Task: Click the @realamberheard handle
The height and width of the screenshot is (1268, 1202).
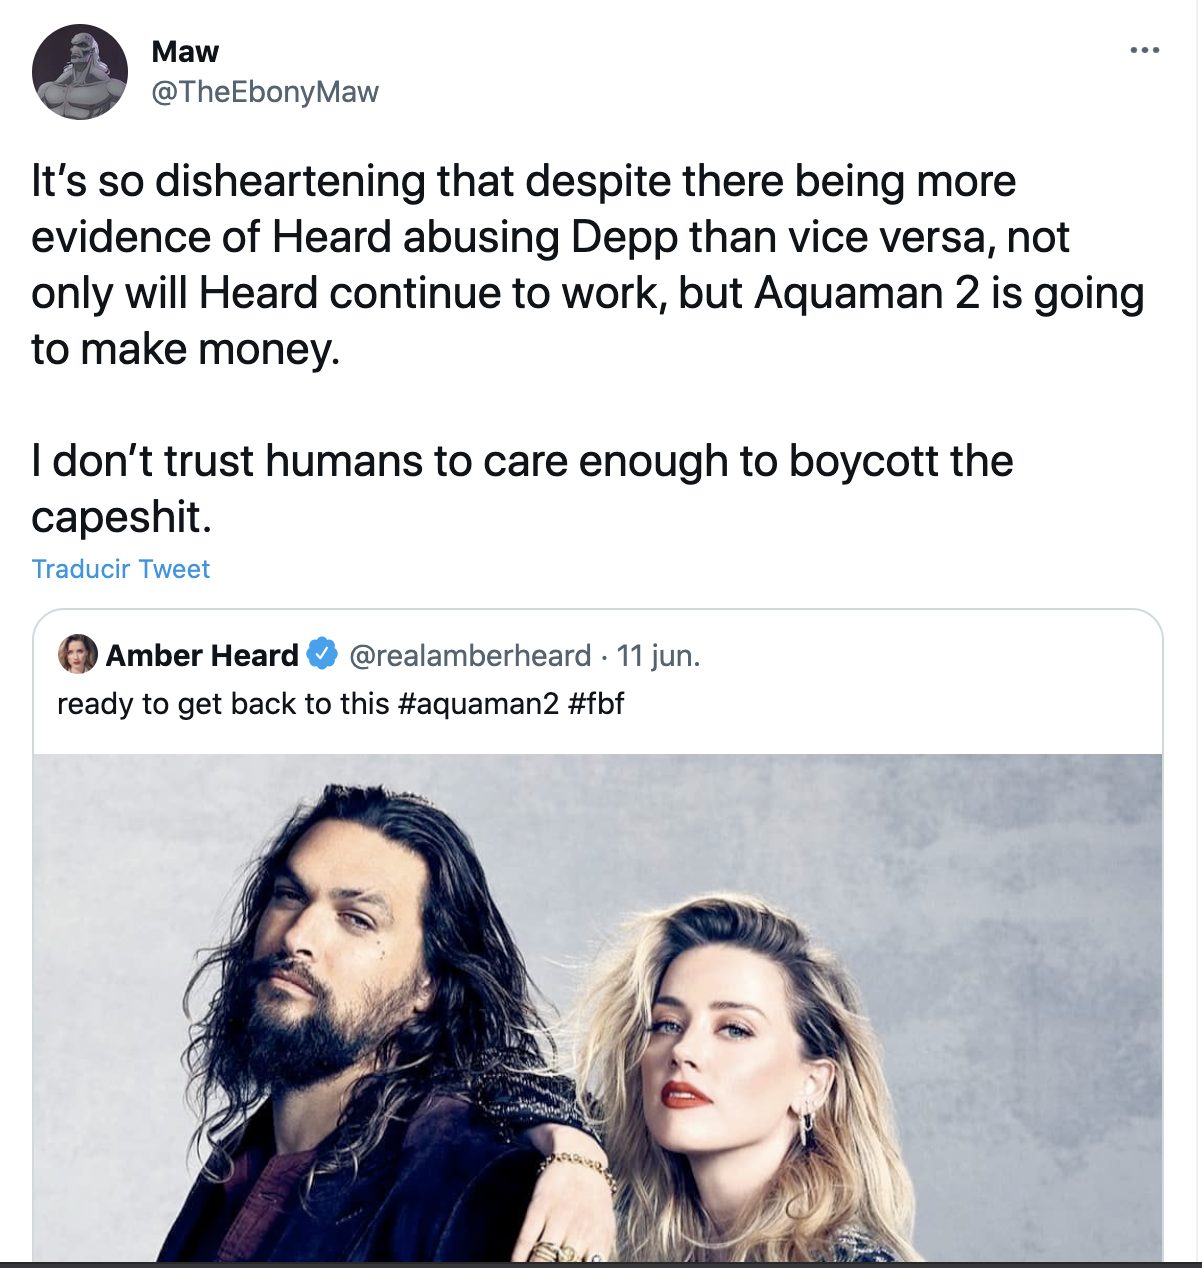Action: [x=470, y=655]
